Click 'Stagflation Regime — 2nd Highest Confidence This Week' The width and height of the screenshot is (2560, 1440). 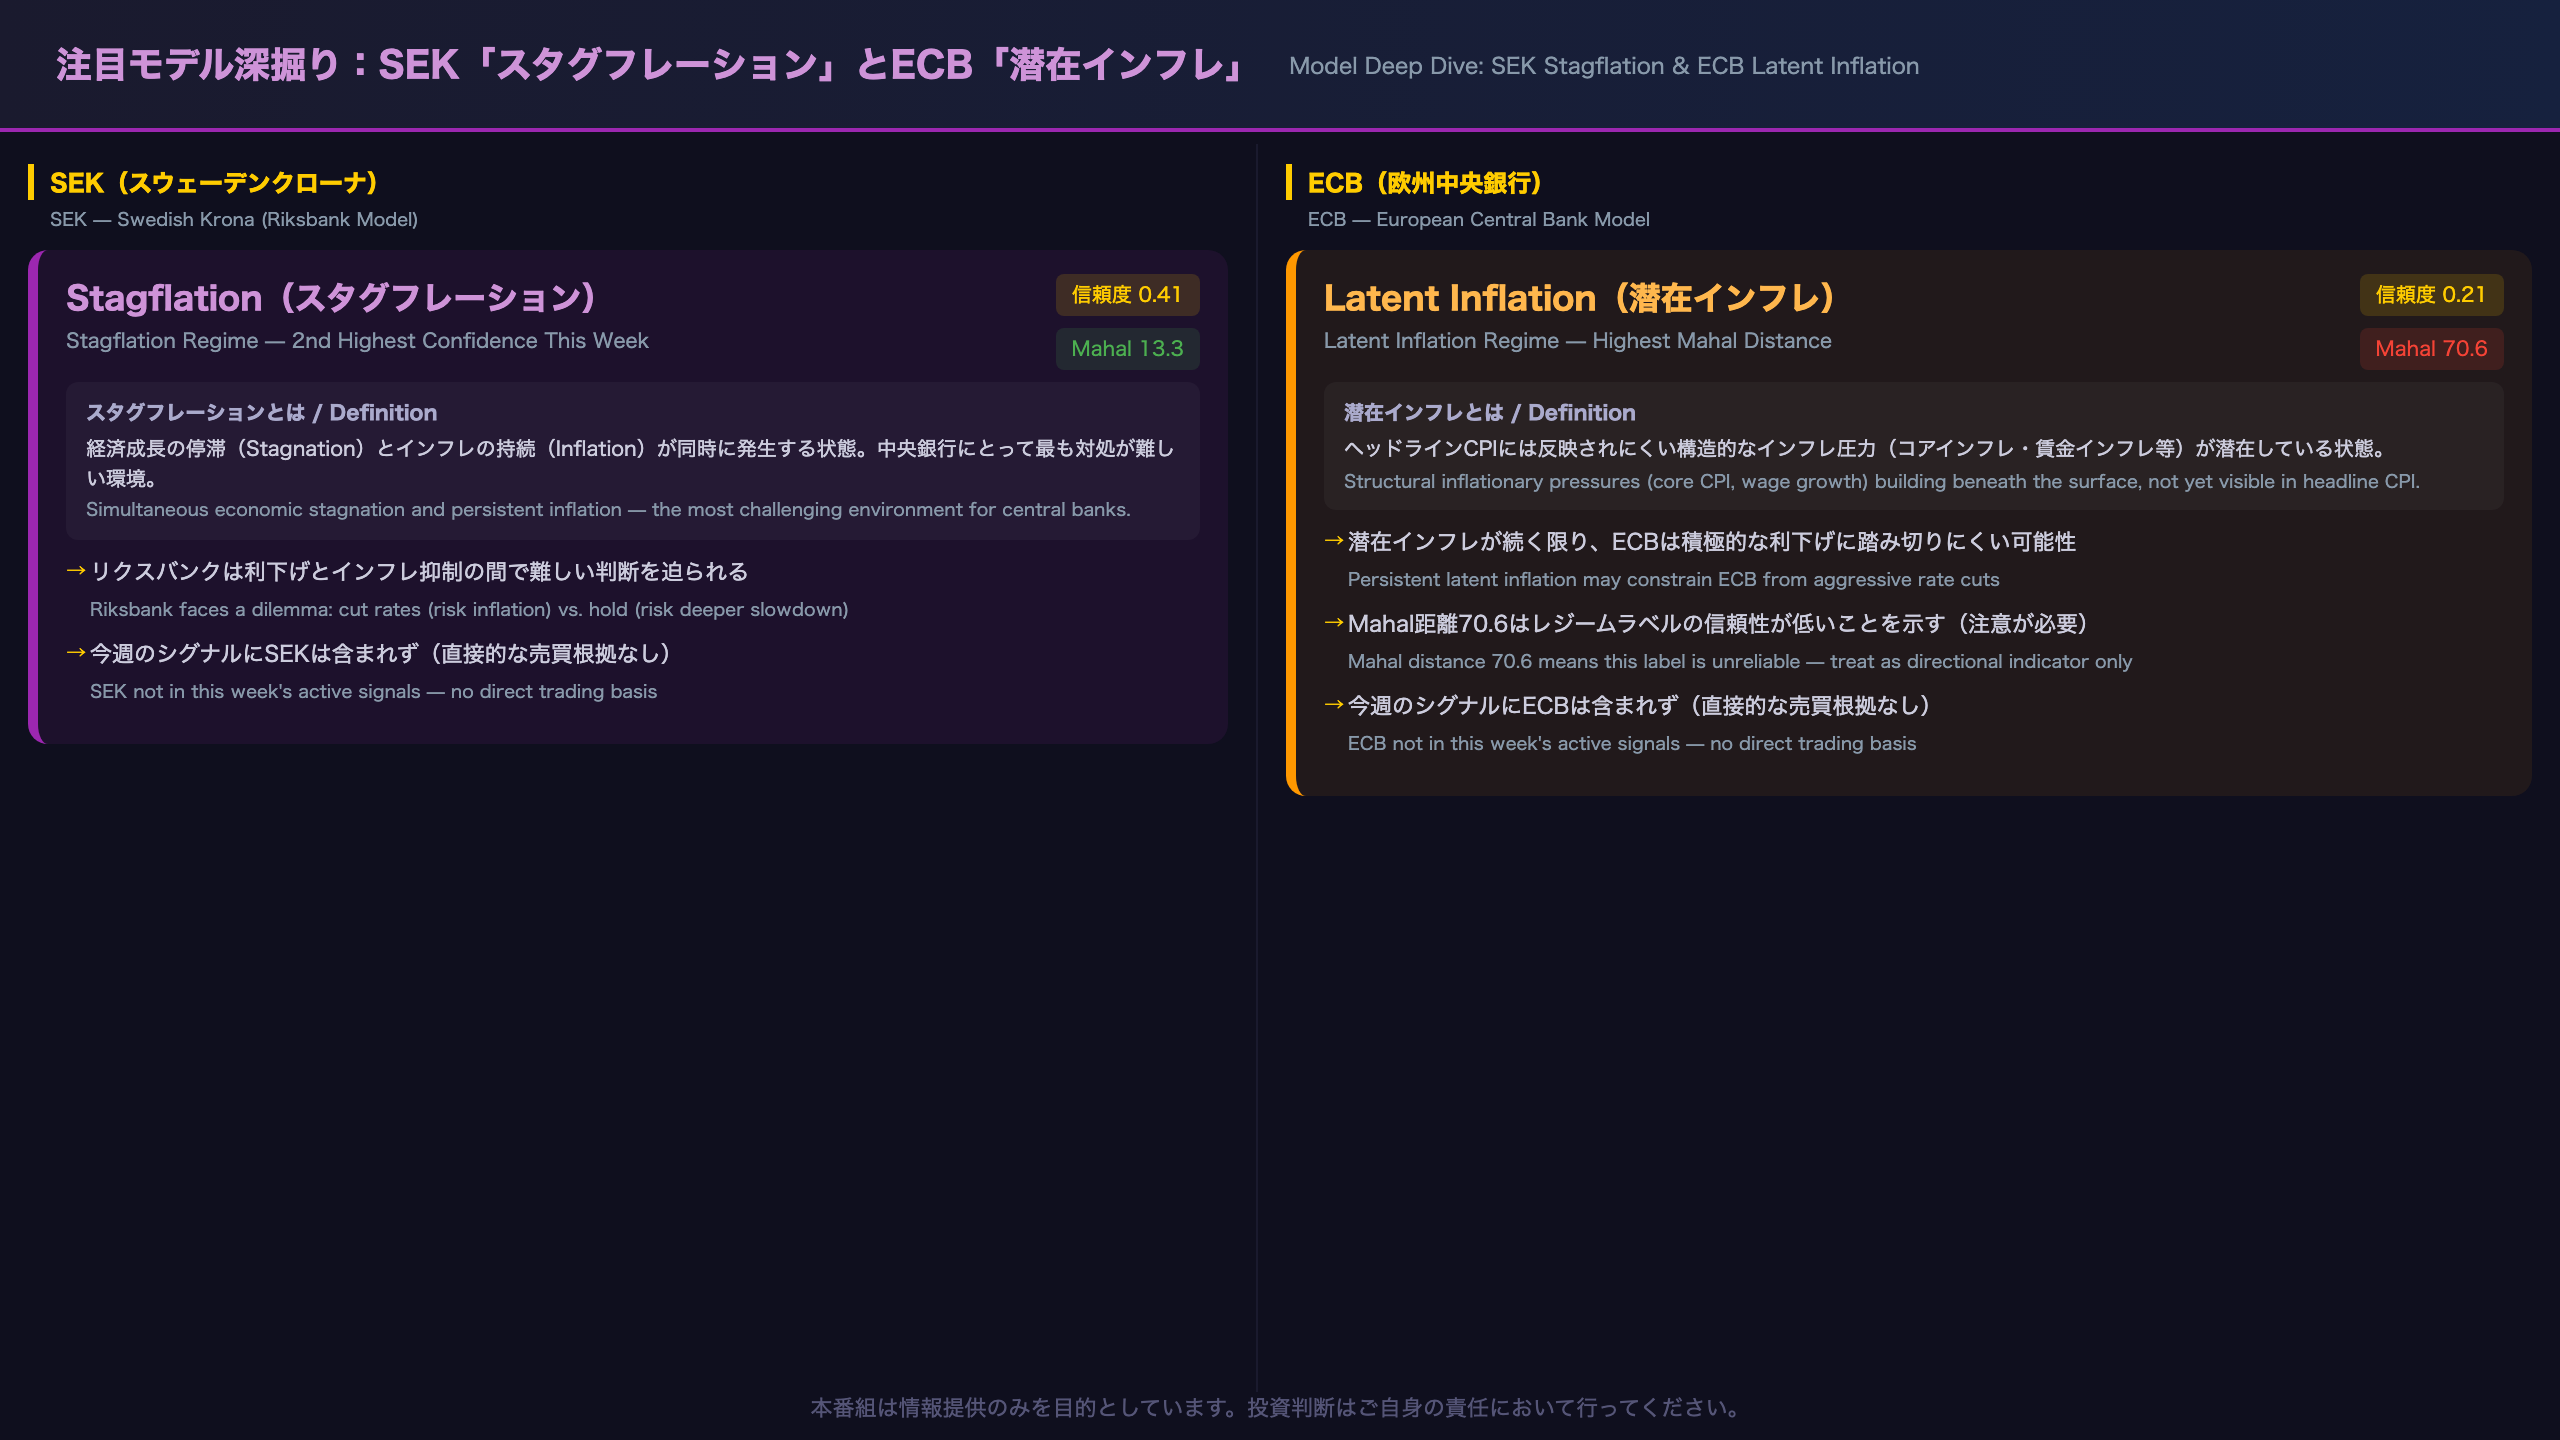click(x=357, y=341)
